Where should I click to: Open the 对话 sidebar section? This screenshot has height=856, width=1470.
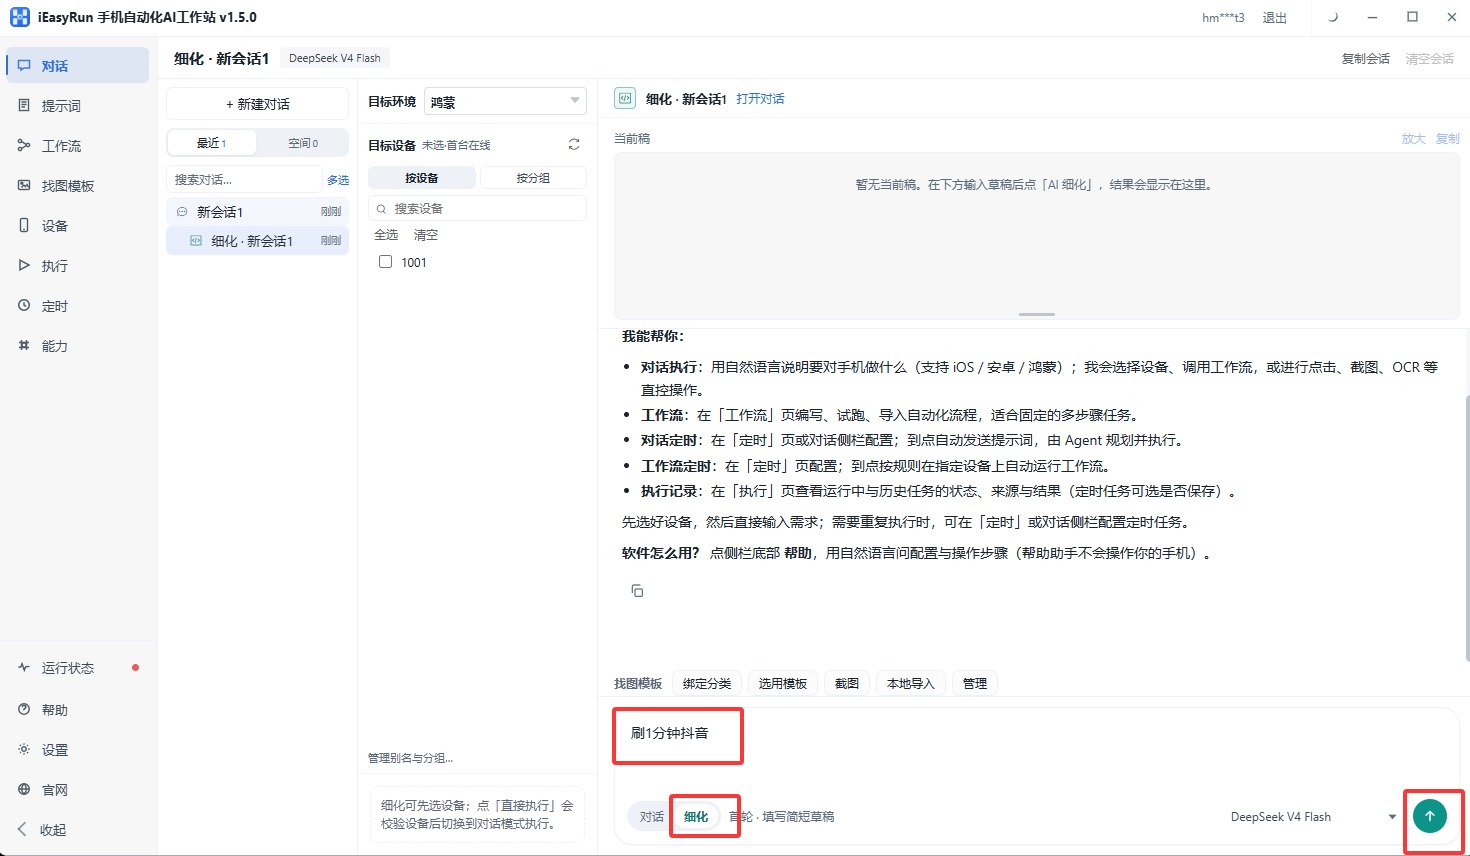tap(77, 66)
